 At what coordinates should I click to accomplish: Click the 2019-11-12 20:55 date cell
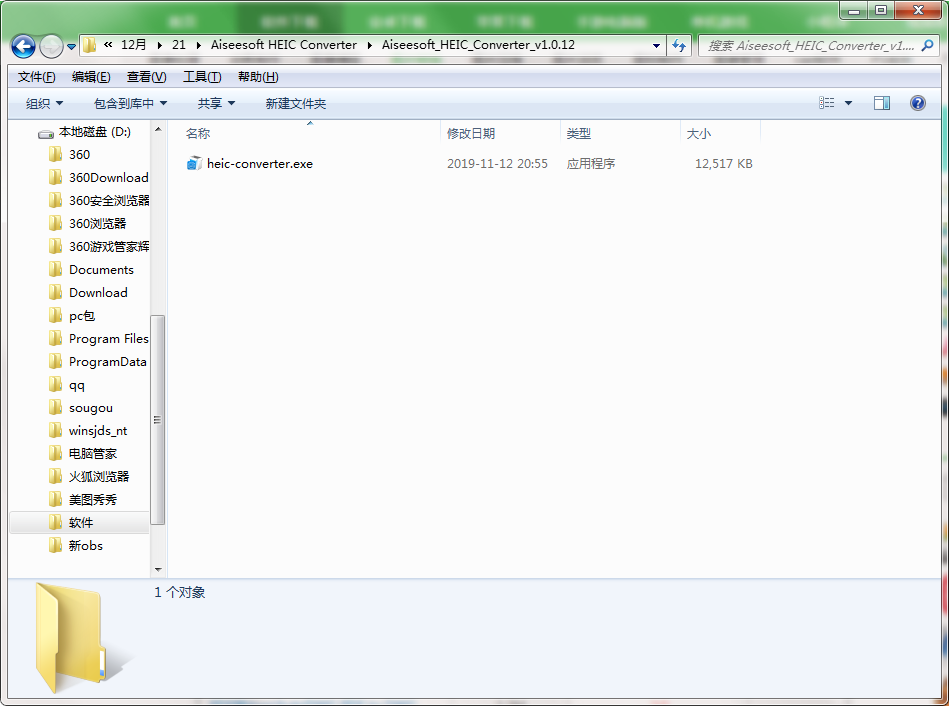[x=497, y=163]
